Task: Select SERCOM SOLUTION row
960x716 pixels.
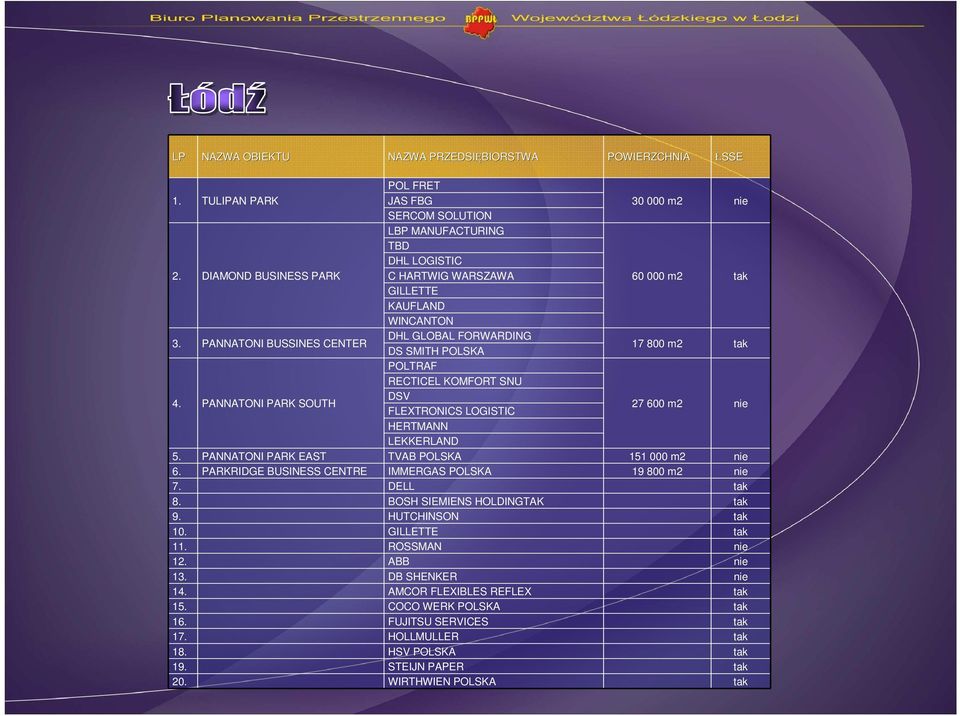Action: (493, 216)
